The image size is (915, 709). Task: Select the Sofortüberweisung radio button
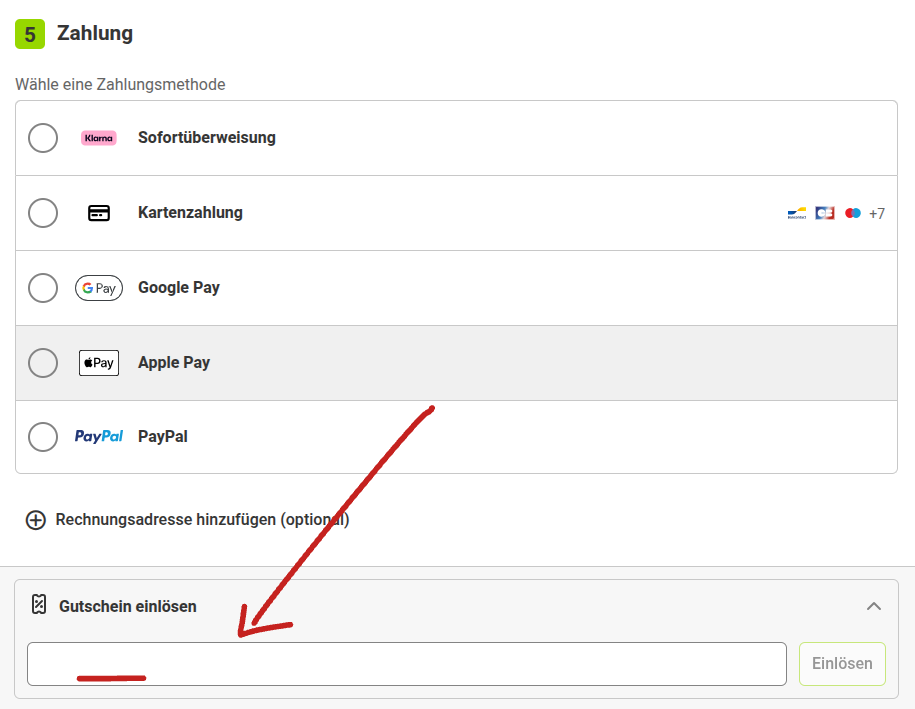(x=43, y=137)
